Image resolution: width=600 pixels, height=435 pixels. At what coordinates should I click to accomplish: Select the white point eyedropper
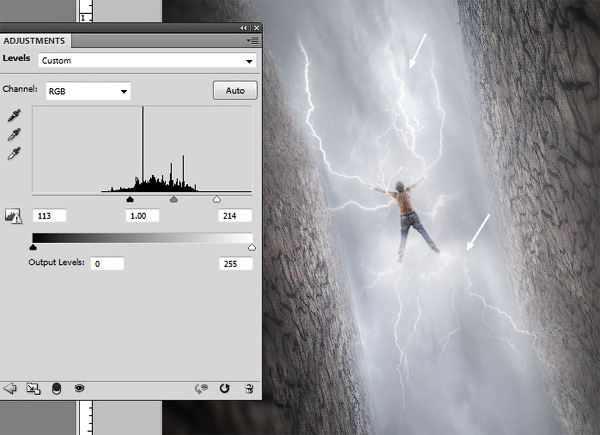coord(15,154)
